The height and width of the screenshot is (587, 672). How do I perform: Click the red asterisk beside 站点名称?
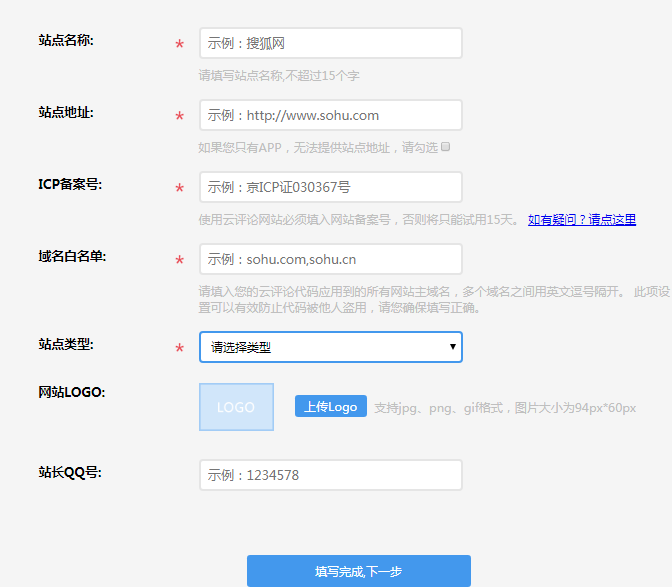(179, 45)
